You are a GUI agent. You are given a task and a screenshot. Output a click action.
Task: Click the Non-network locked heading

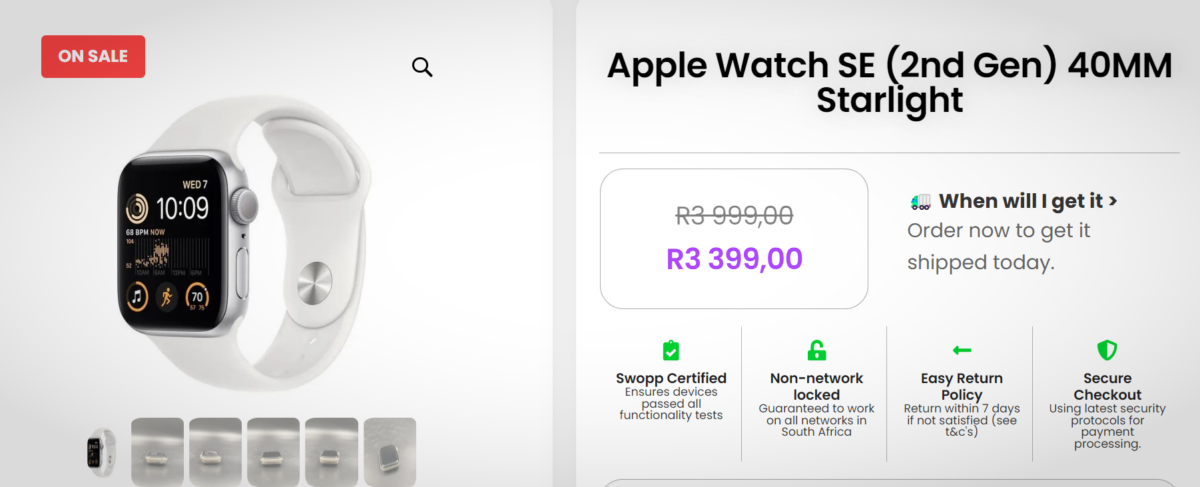pos(817,386)
